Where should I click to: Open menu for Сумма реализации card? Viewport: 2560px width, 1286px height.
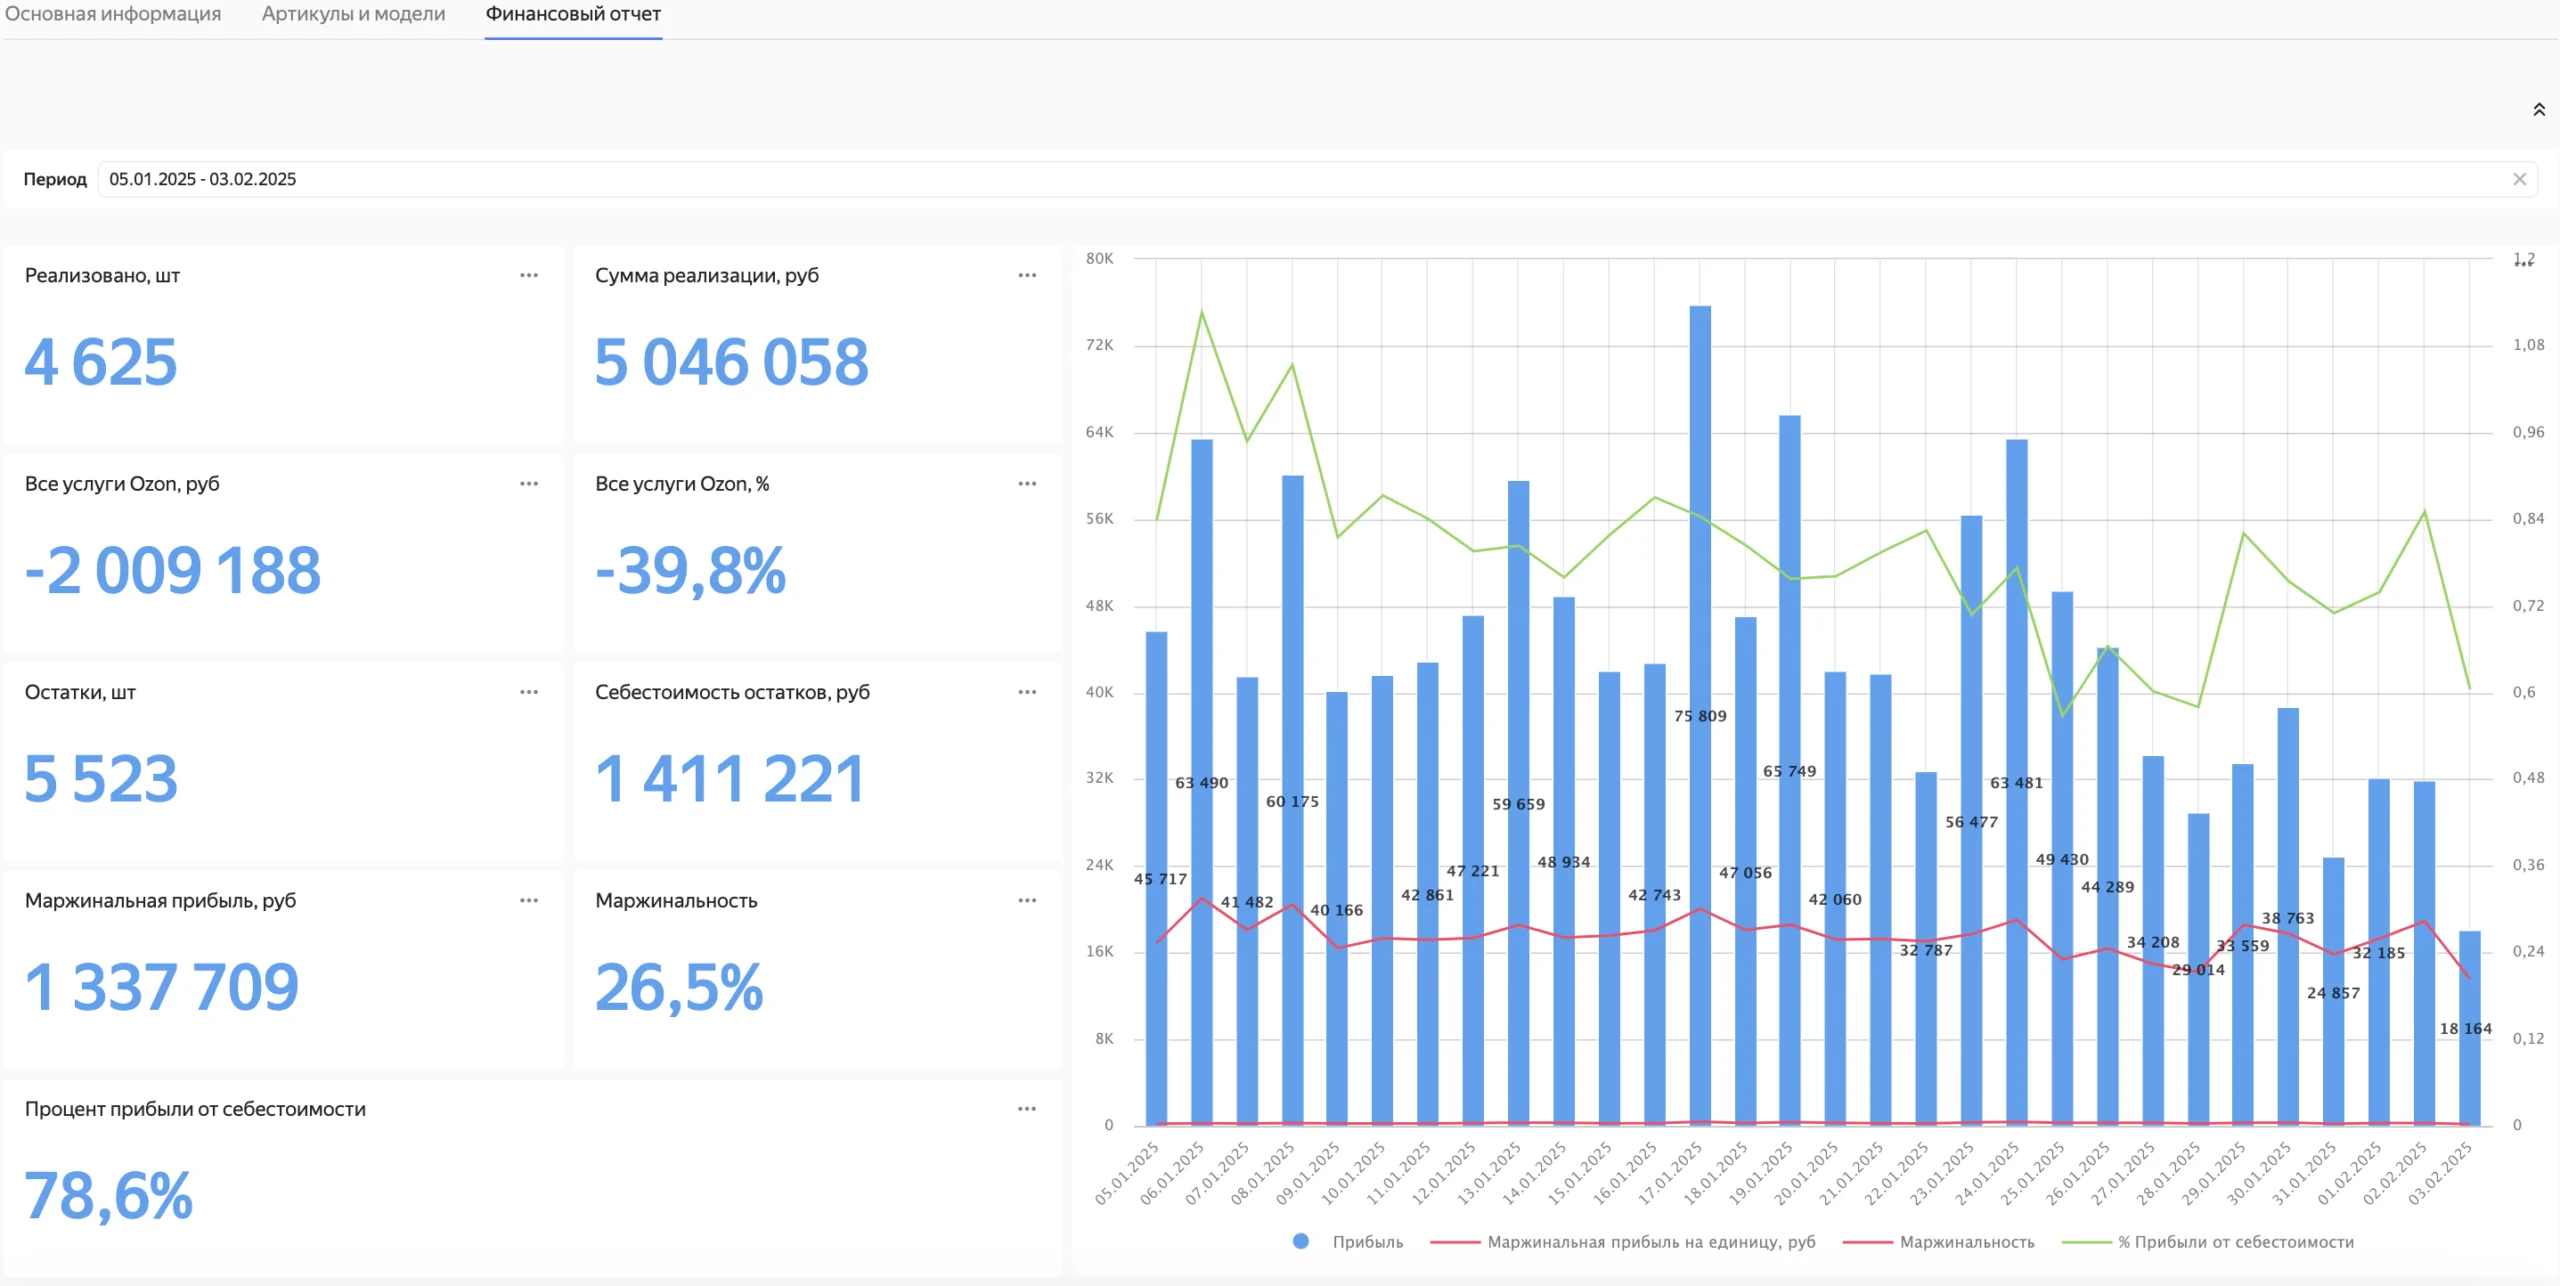click(1027, 275)
